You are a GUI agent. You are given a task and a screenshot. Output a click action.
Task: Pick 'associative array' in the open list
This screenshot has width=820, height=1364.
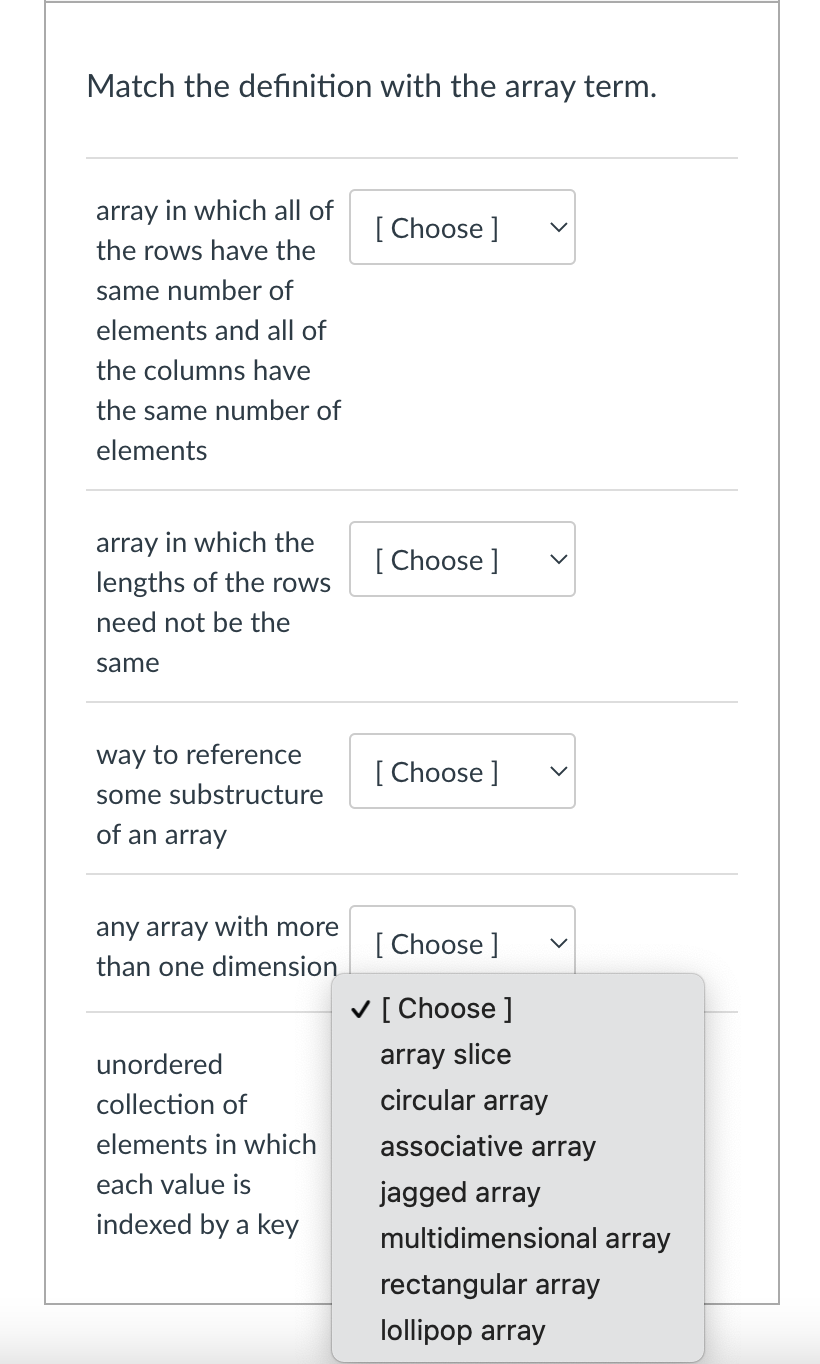pyautogui.click(x=488, y=1146)
